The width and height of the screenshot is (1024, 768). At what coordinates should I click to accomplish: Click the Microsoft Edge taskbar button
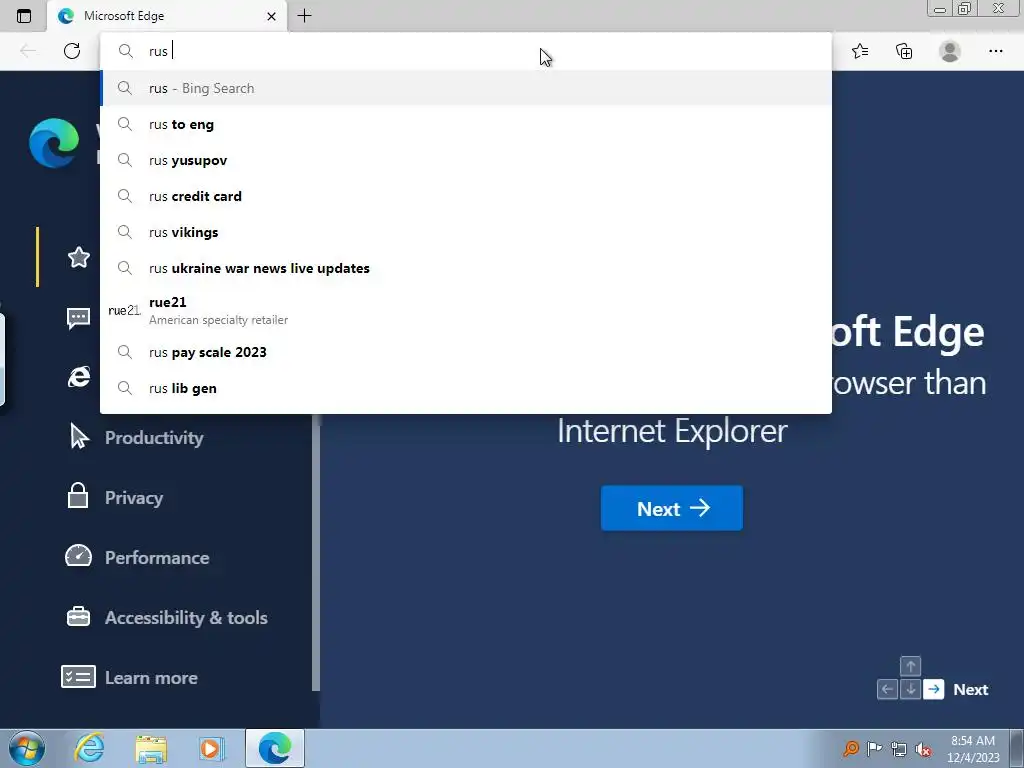click(274, 748)
